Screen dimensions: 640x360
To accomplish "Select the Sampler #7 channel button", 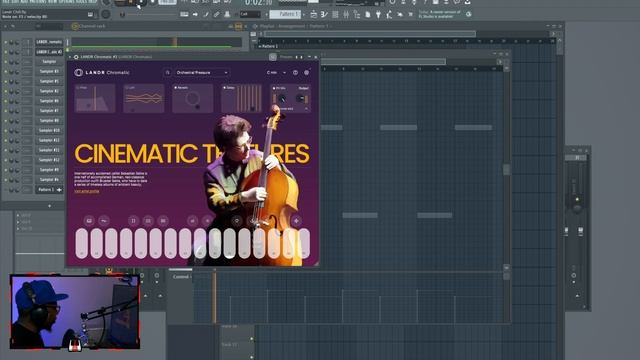I will [x=49, y=111].
